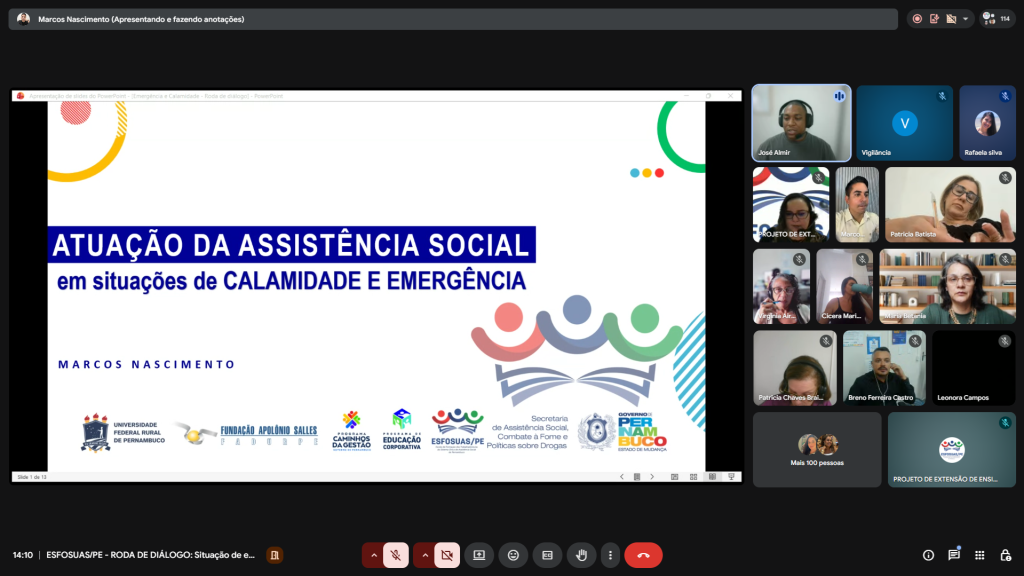Open host controls lock icon
1024x576 pixels.
(x=1005, y=555)
